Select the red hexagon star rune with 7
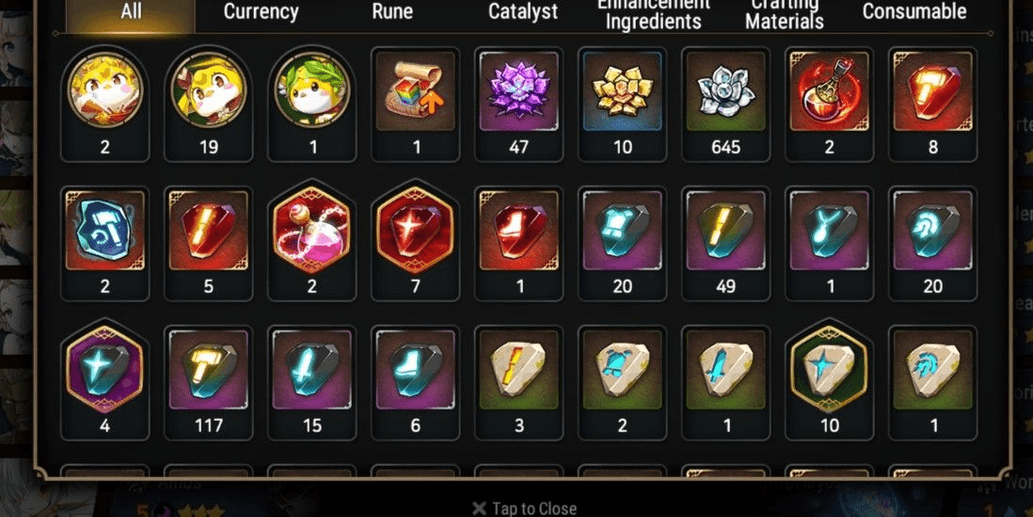This screenshot has width=1033, height=517. point(415,244)
